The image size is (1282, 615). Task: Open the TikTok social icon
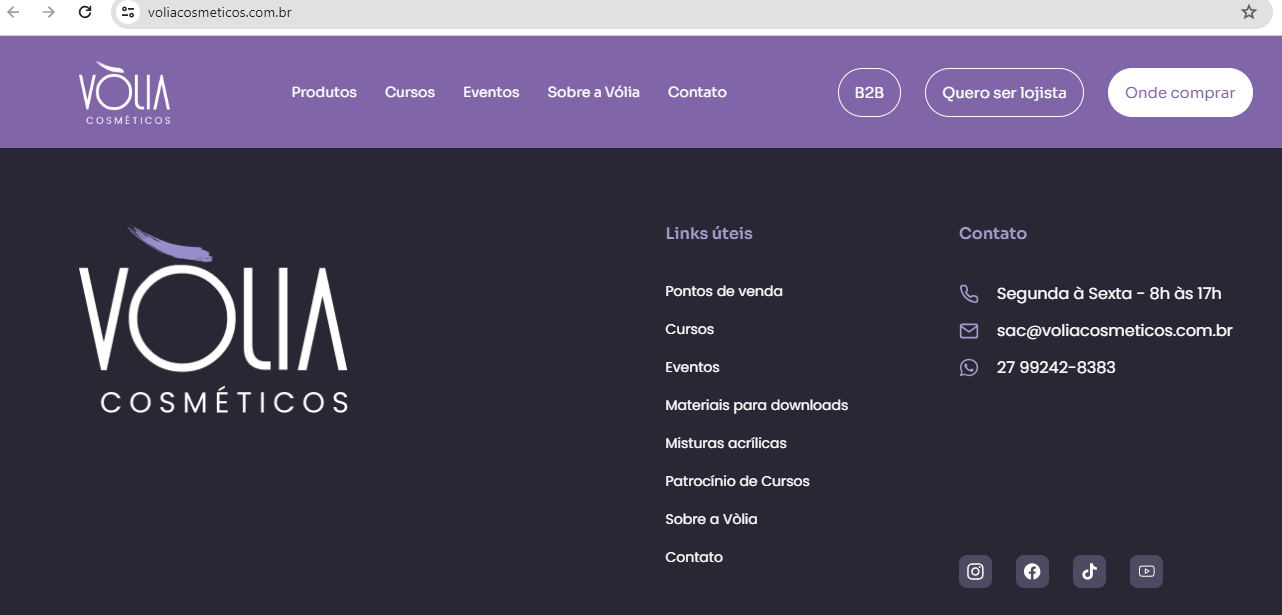click(x=1089, y=572)
